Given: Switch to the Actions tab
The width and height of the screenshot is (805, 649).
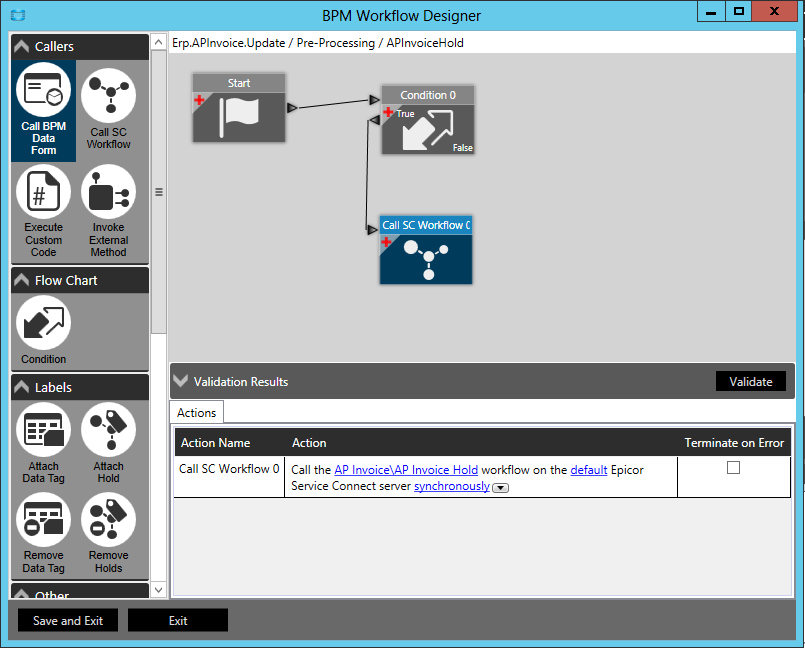Looking at the screenshot, I should [x=196, y=412].
